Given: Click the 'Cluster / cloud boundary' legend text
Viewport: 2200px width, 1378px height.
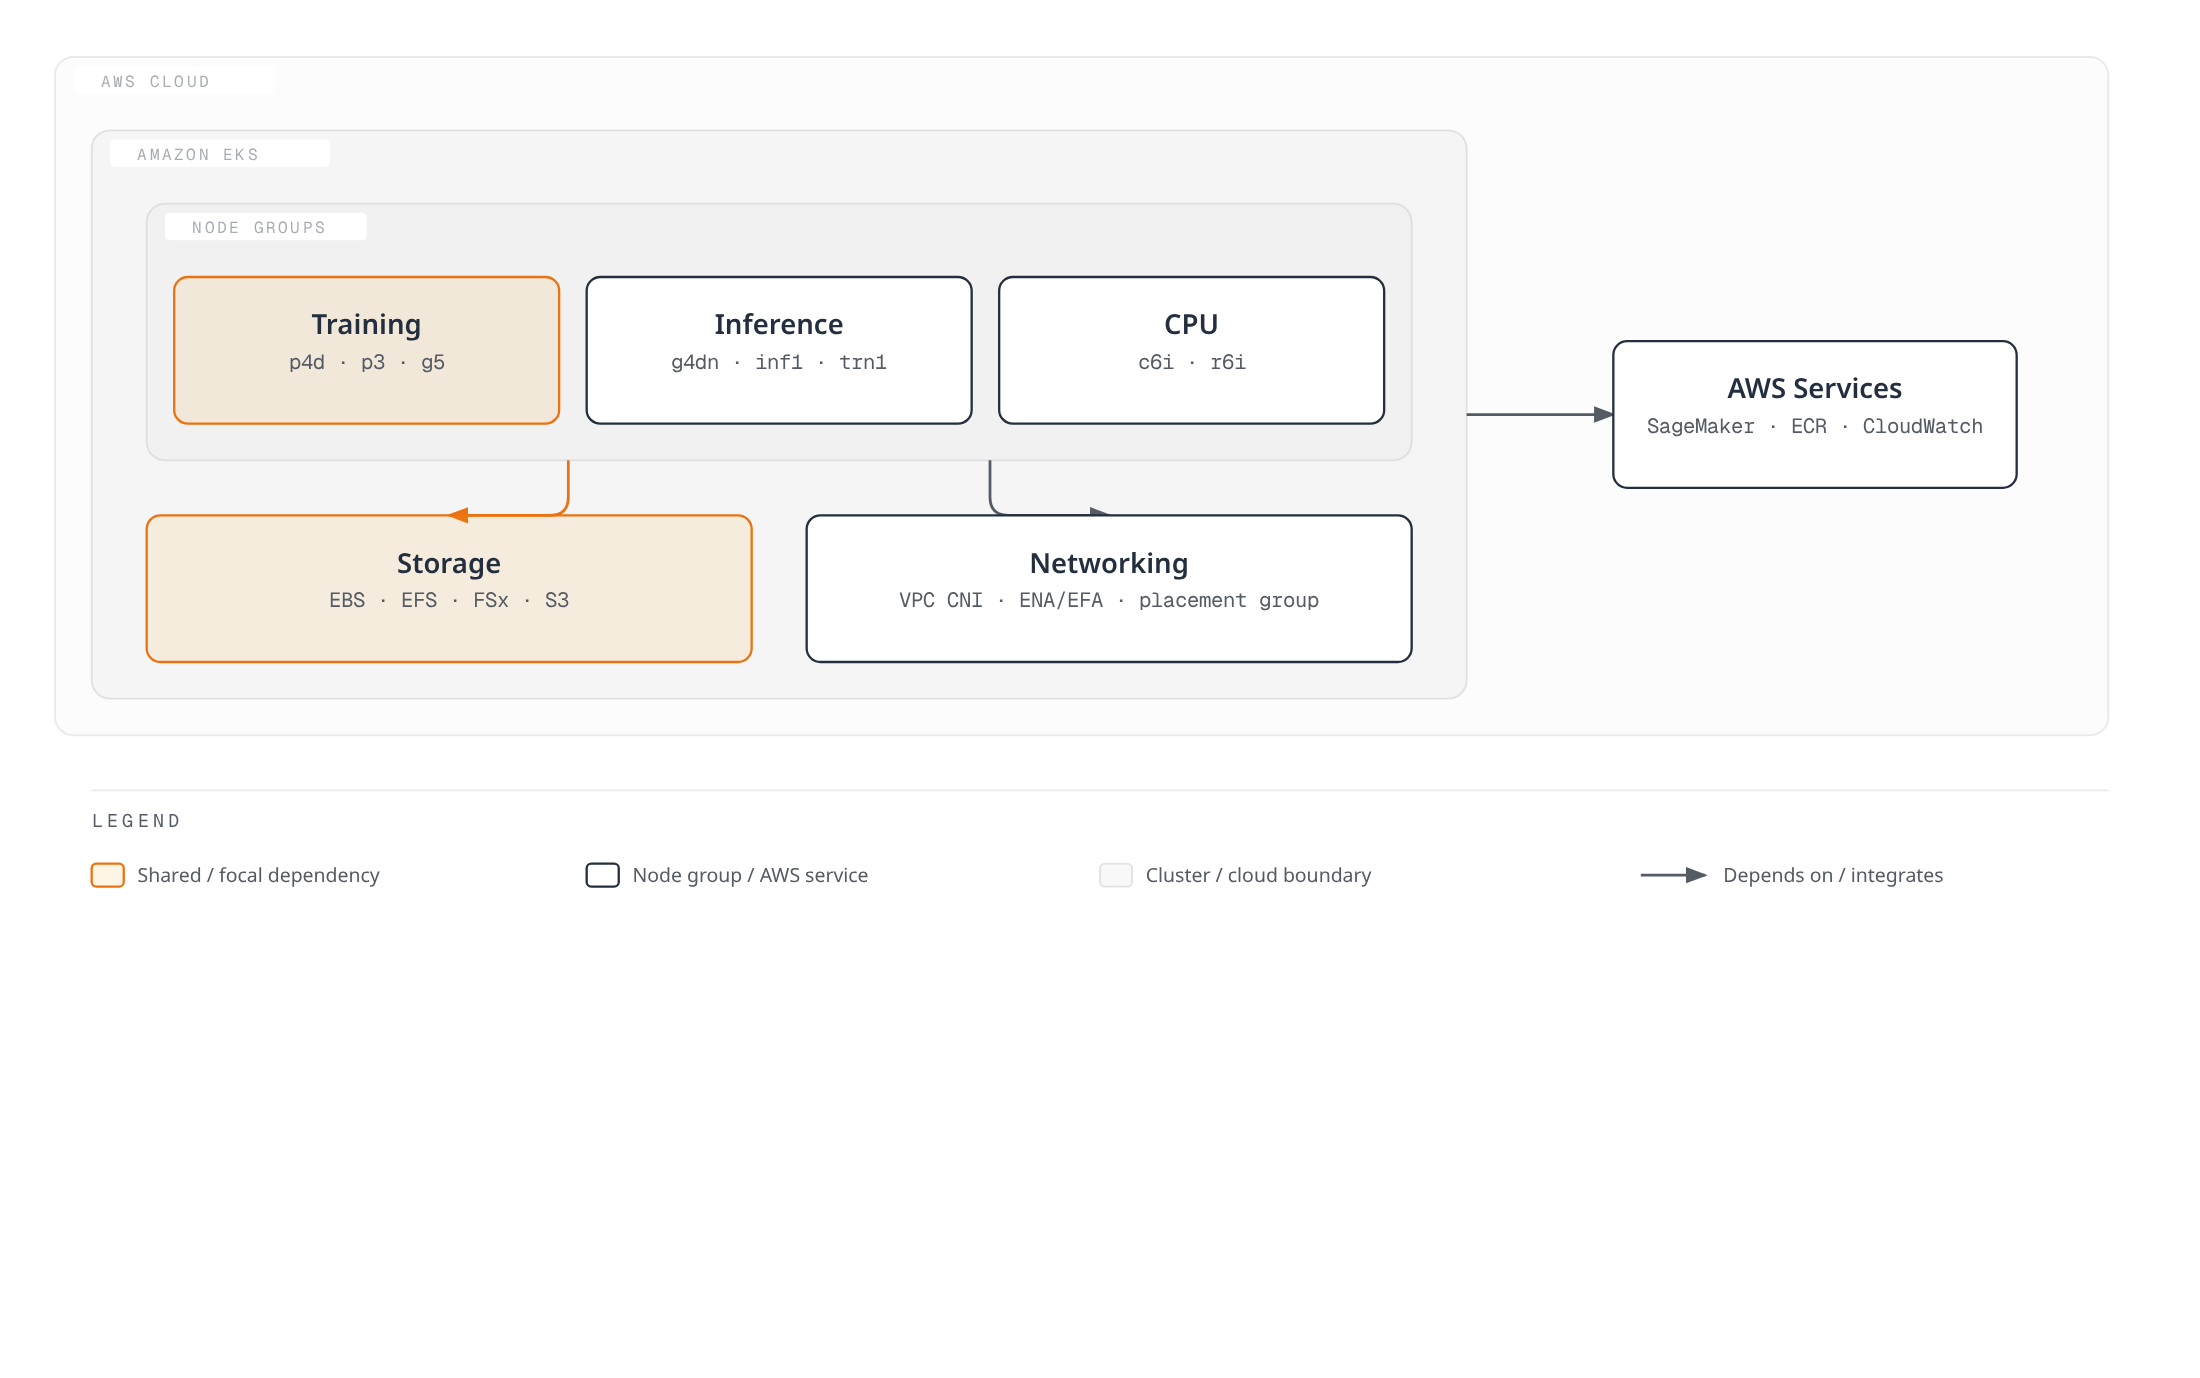Looking at the screenshot, I should click(1258, 875).
